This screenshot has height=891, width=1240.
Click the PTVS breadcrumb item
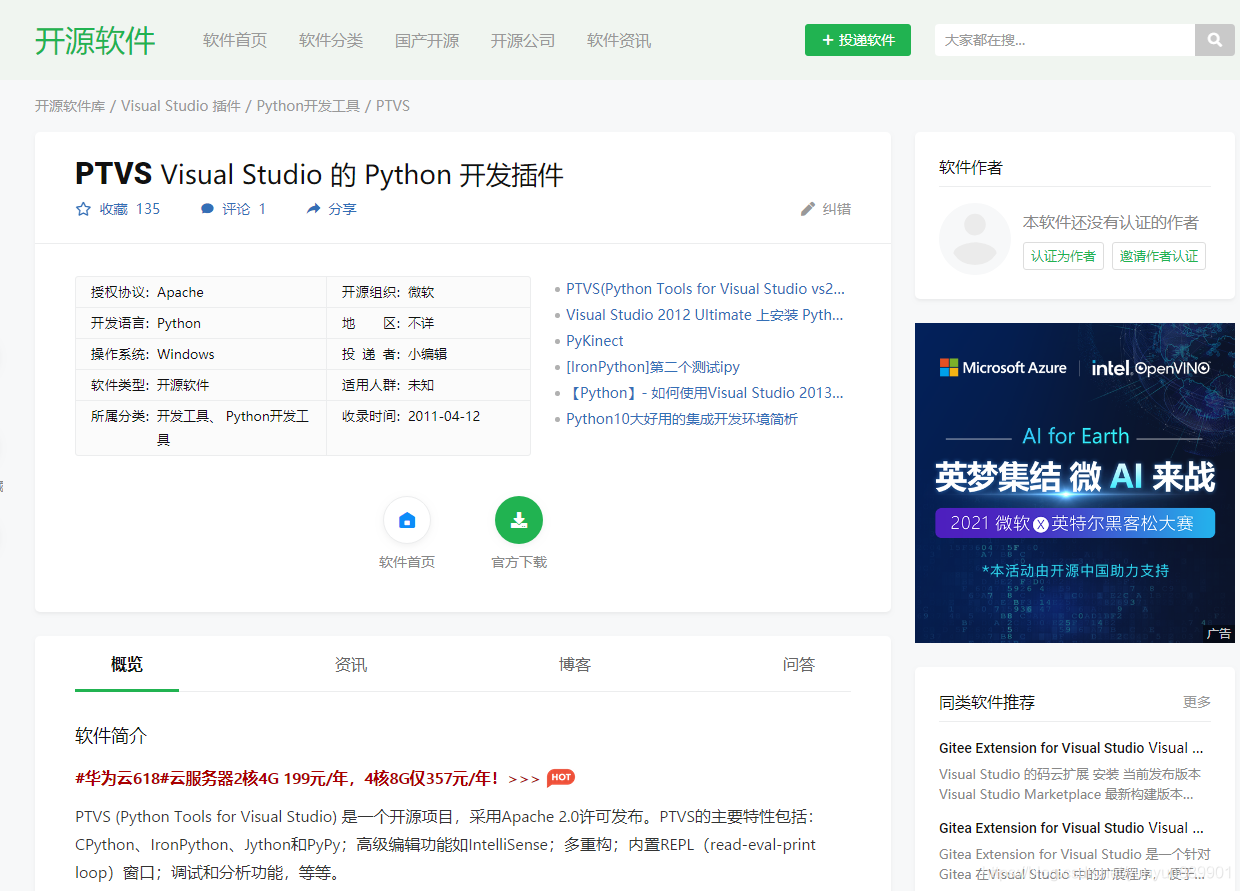[393, 106]
